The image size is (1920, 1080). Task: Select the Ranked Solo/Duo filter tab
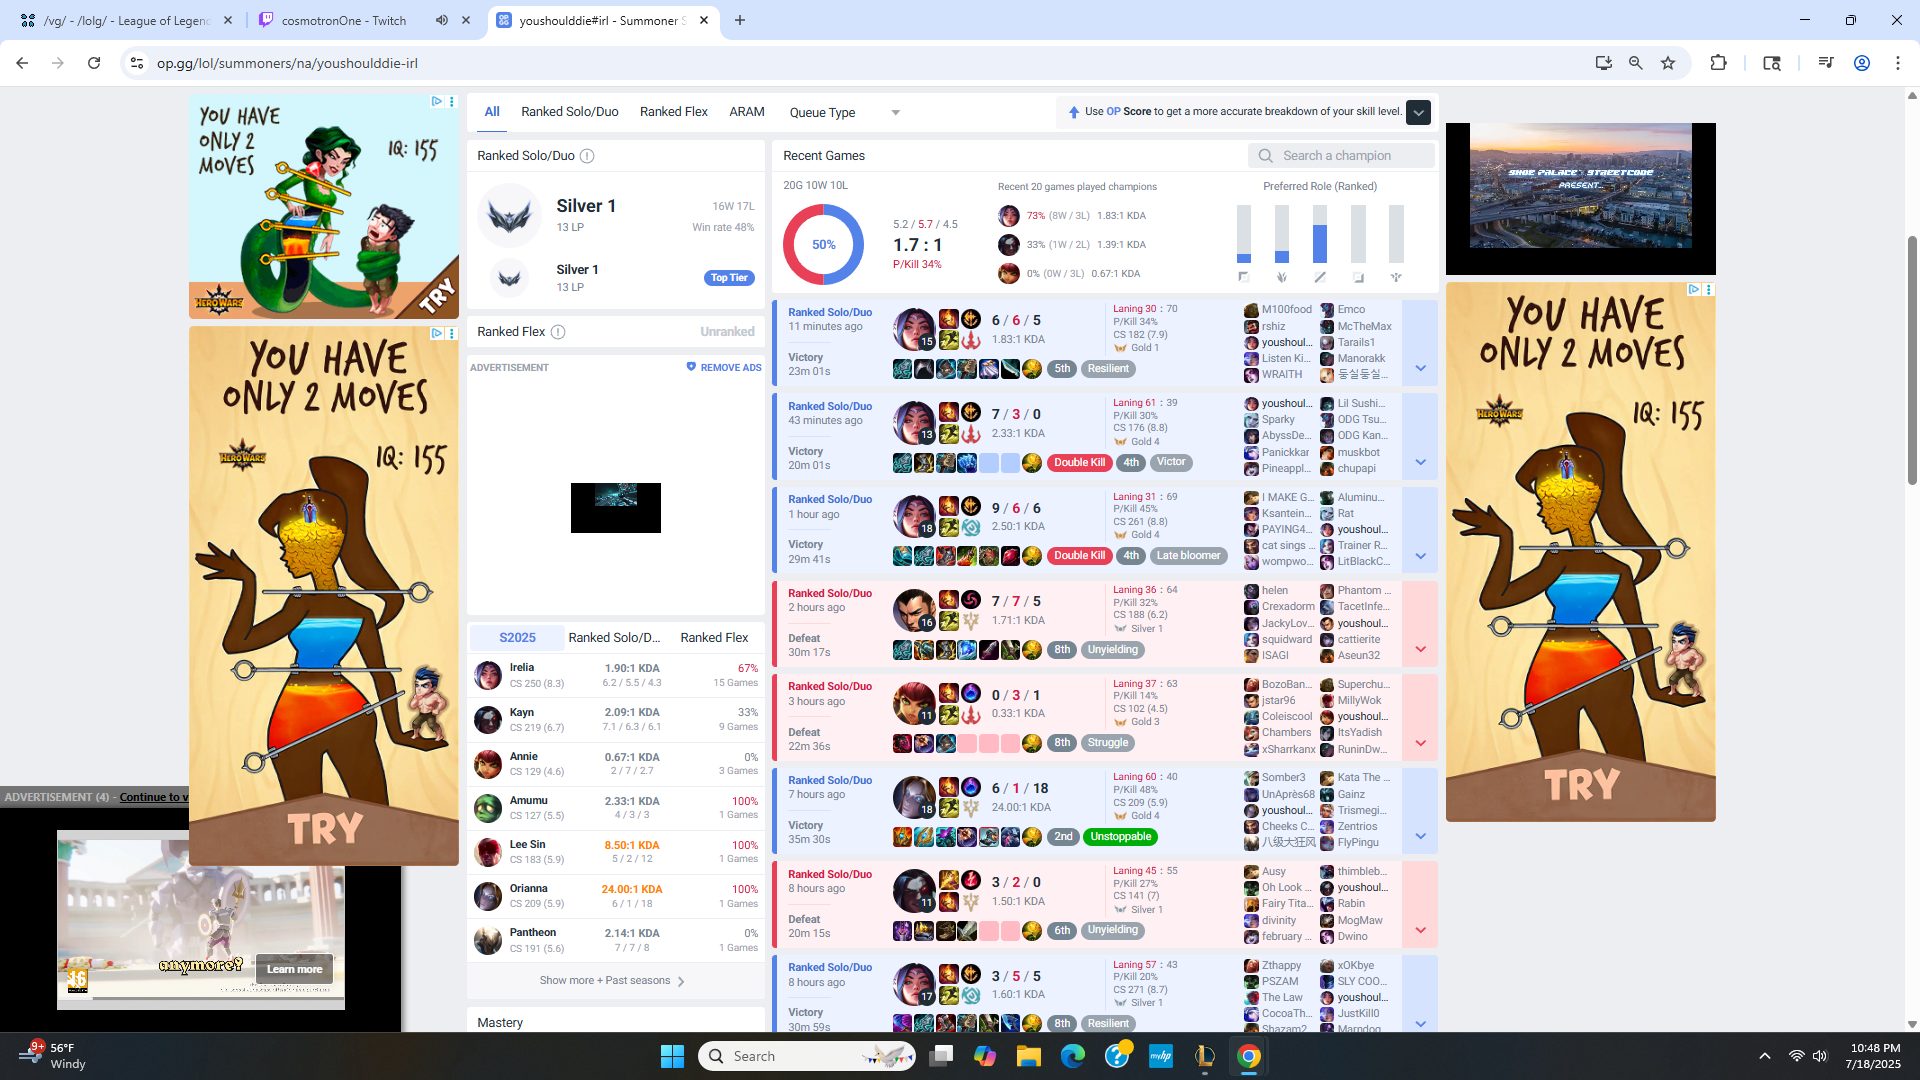(570, 112)
